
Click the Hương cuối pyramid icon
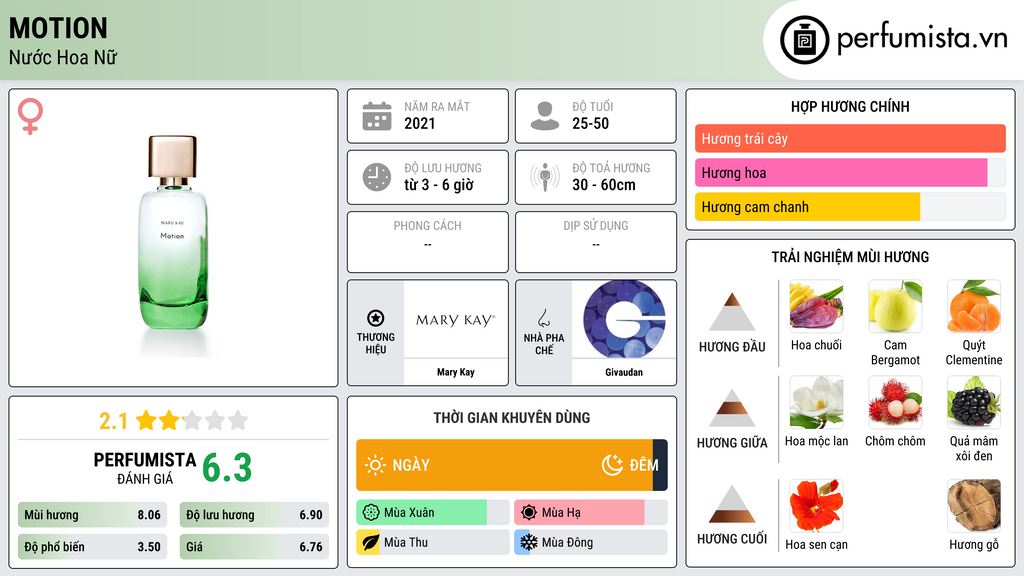click(x=732, y=504)
